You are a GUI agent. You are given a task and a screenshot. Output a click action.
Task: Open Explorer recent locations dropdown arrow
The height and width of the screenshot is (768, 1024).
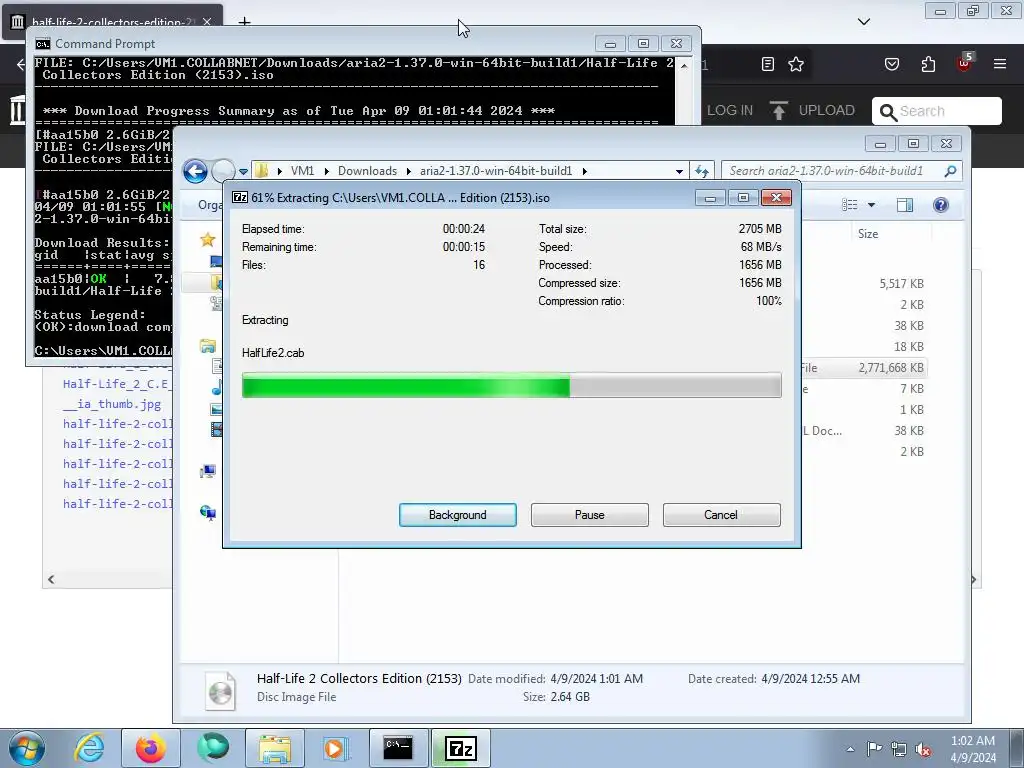tap(243, 172)
